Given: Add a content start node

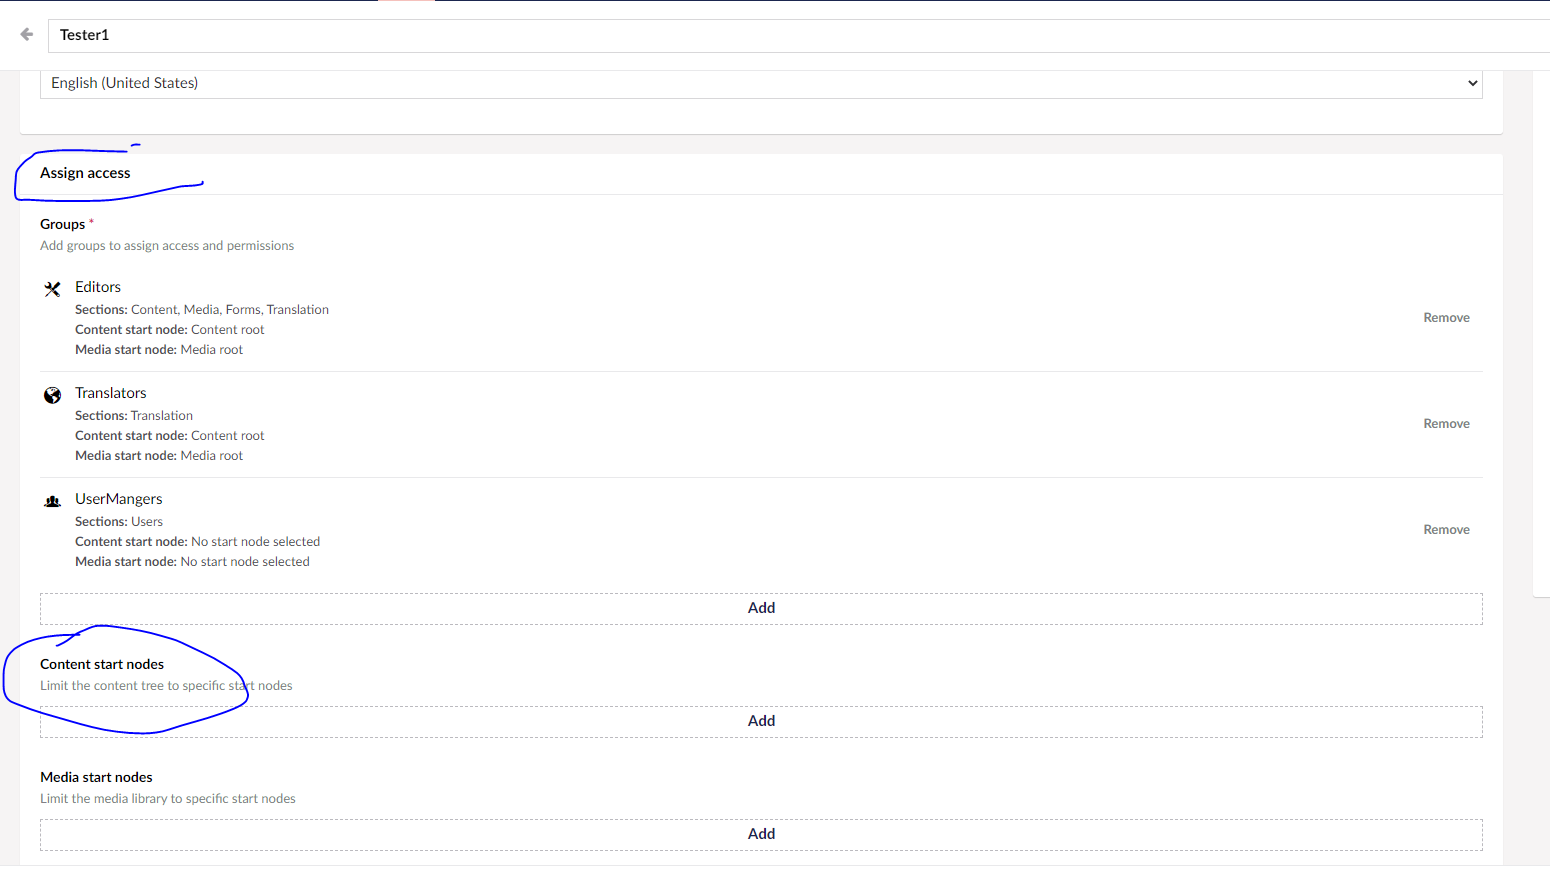Looking at the screenshot, I should pyautogui.click(x=761, y=721).
